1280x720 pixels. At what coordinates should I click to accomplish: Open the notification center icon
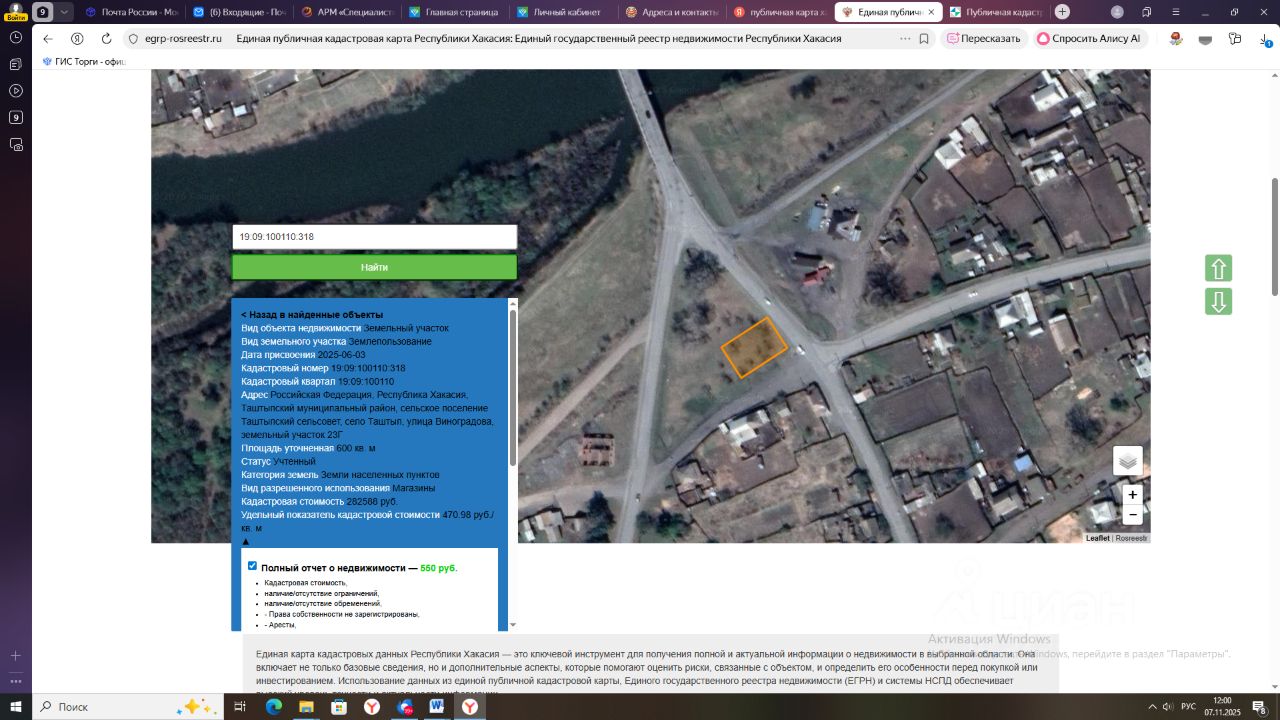point(1259,707)
